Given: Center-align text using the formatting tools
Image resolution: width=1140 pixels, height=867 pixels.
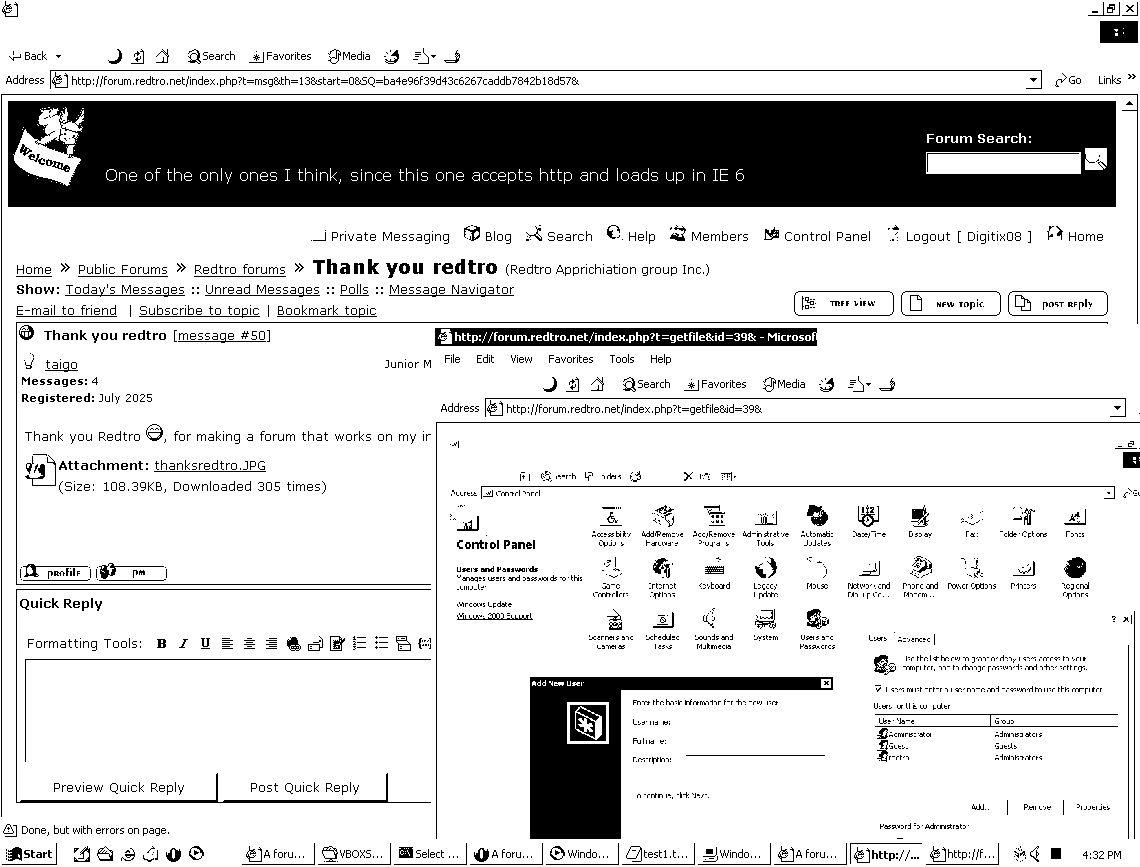Looking at the screenshot, I should coord(249,644).
